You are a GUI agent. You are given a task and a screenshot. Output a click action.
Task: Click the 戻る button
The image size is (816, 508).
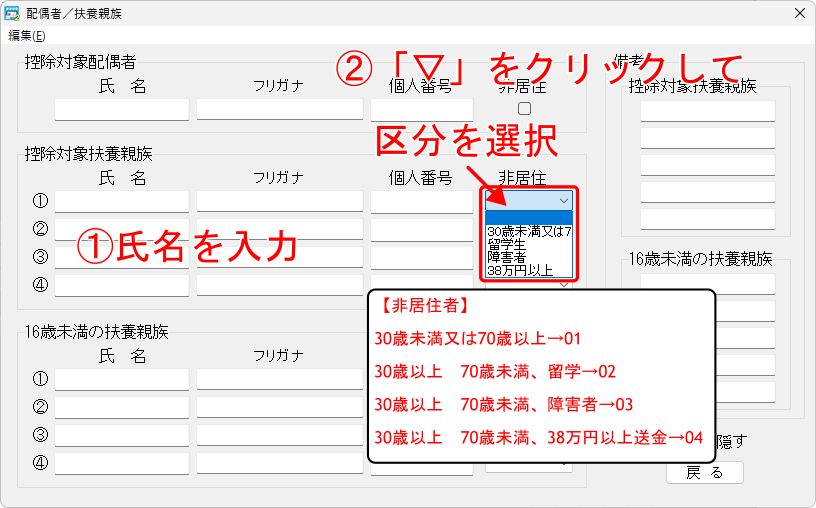[x=704, y=472]
